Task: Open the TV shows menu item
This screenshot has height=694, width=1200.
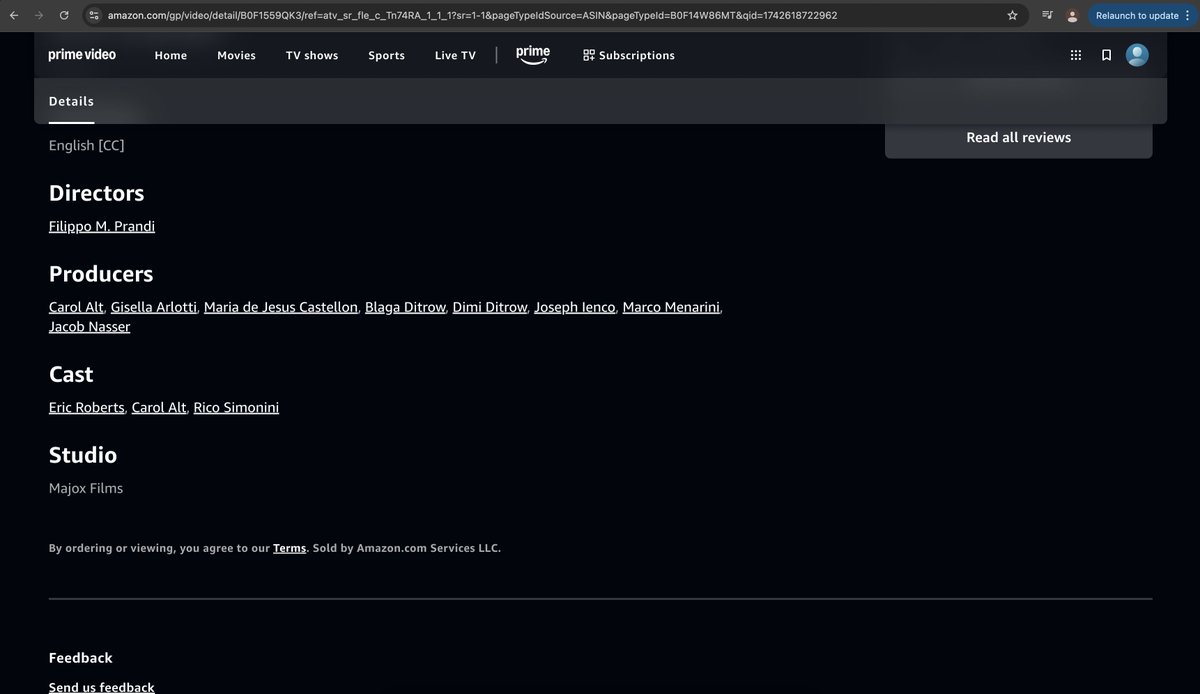Action: [312, 55]
